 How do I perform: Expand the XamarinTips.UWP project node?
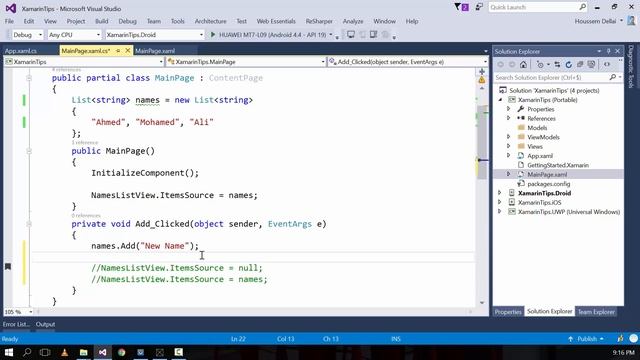coord(500,212)
